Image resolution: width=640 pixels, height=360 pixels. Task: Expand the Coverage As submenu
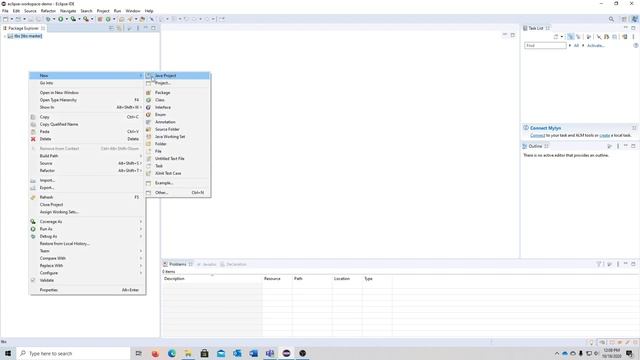(87, 222)
